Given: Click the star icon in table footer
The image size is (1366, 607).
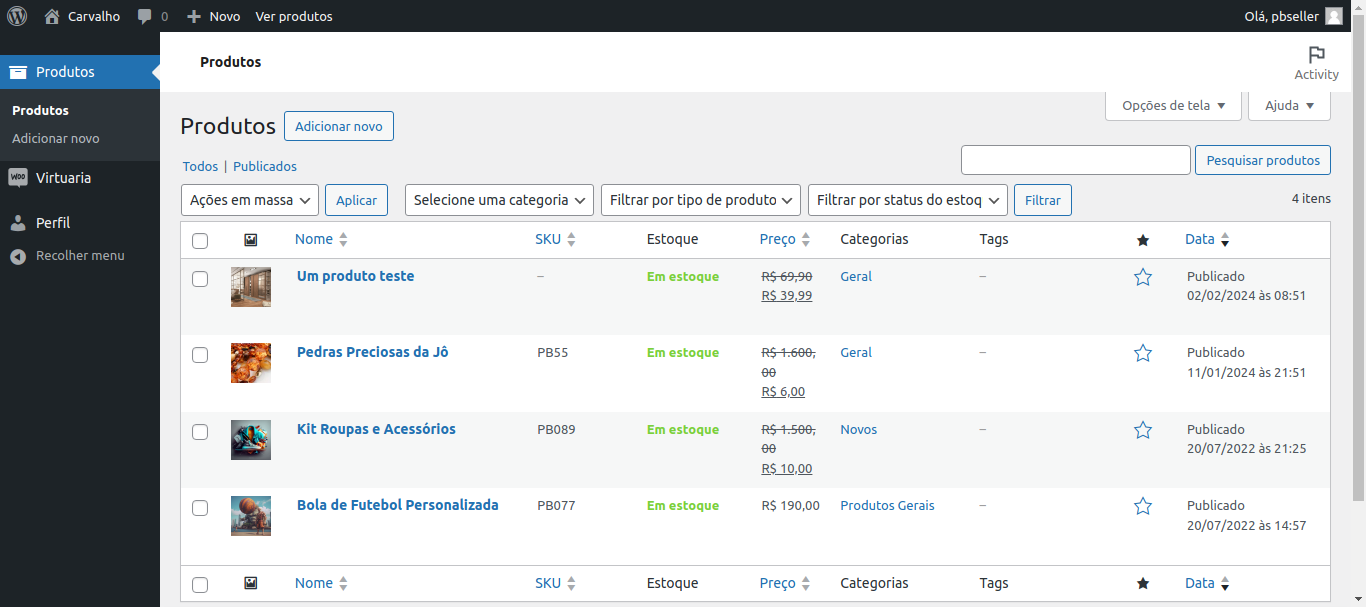Looking at the screenshot, I should pos(1143,583).
